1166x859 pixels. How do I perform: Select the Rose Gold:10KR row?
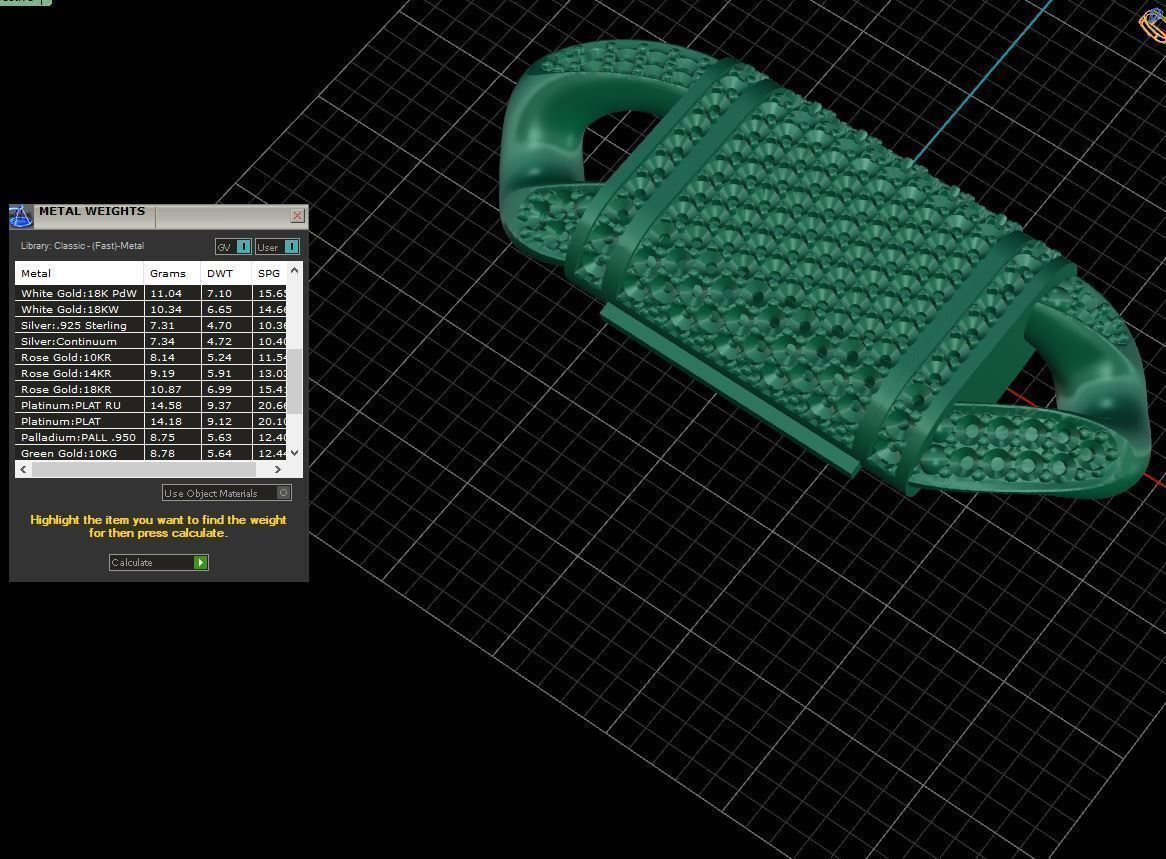coord(151,357)
